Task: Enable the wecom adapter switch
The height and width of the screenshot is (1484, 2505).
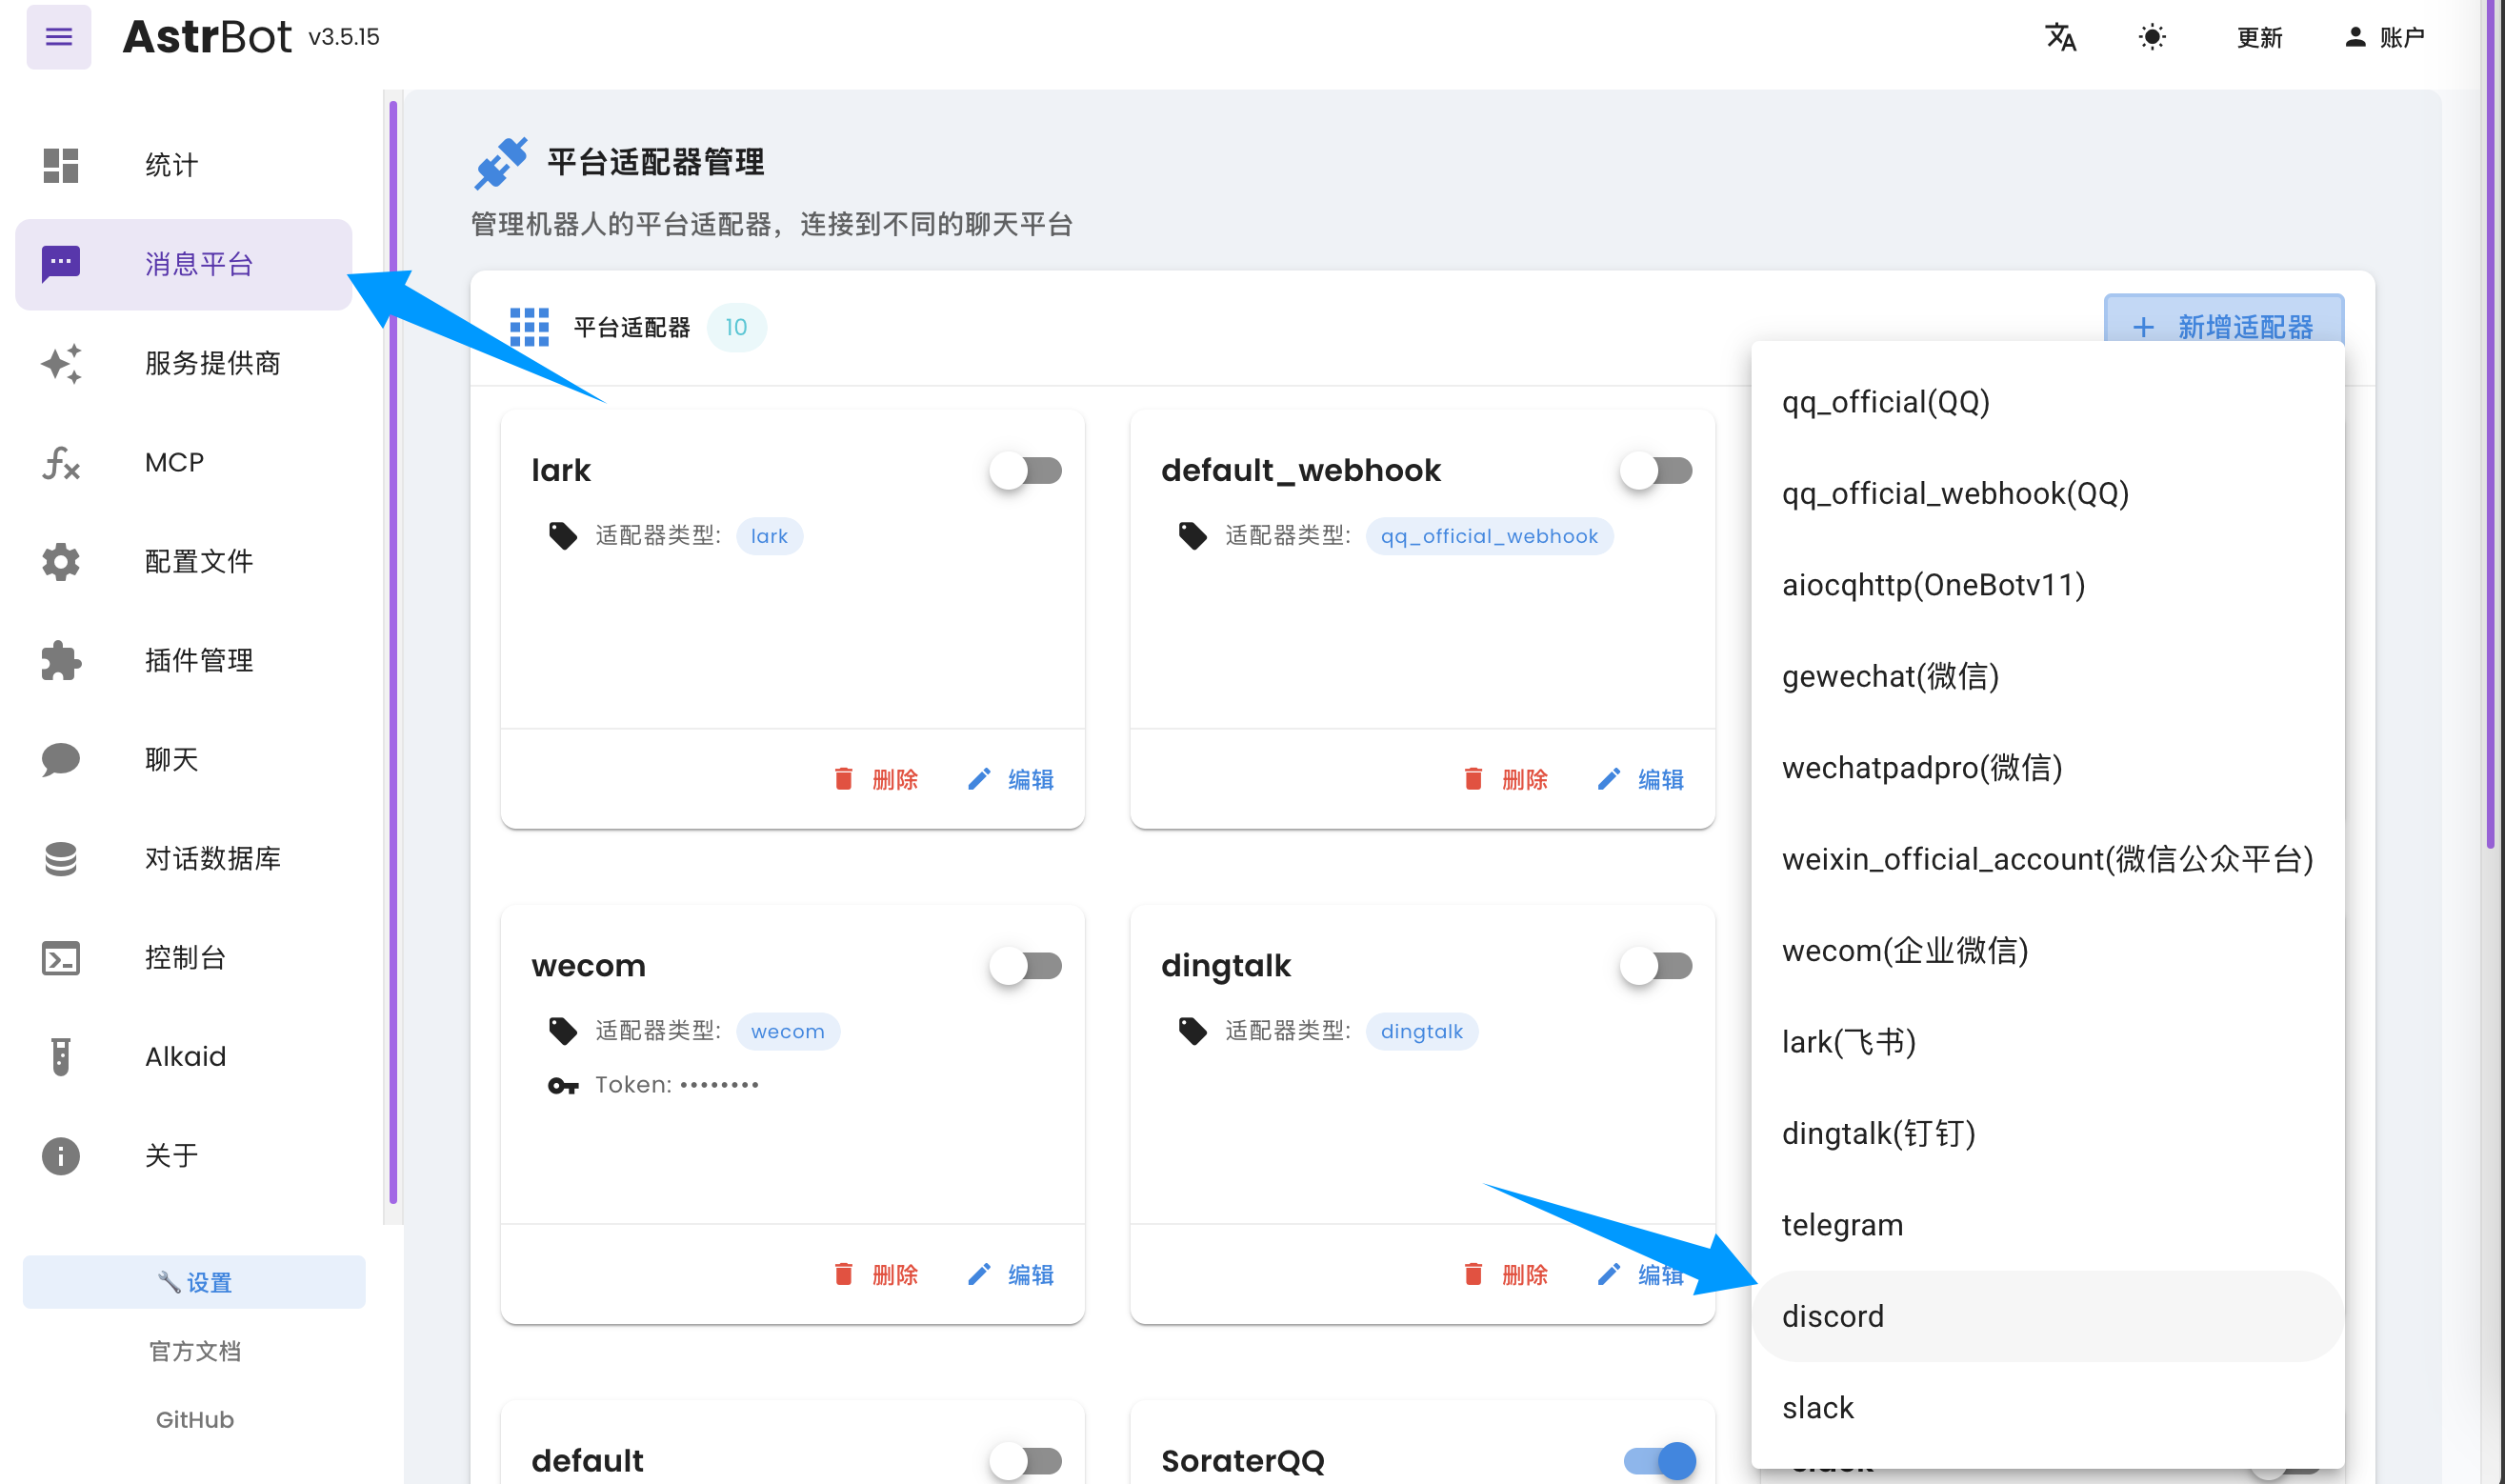Action: click(x=1025, y=965)
